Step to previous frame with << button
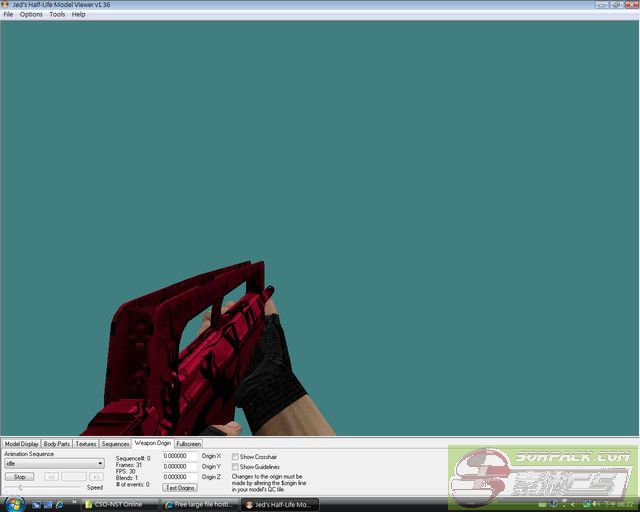 click(51, 477)
